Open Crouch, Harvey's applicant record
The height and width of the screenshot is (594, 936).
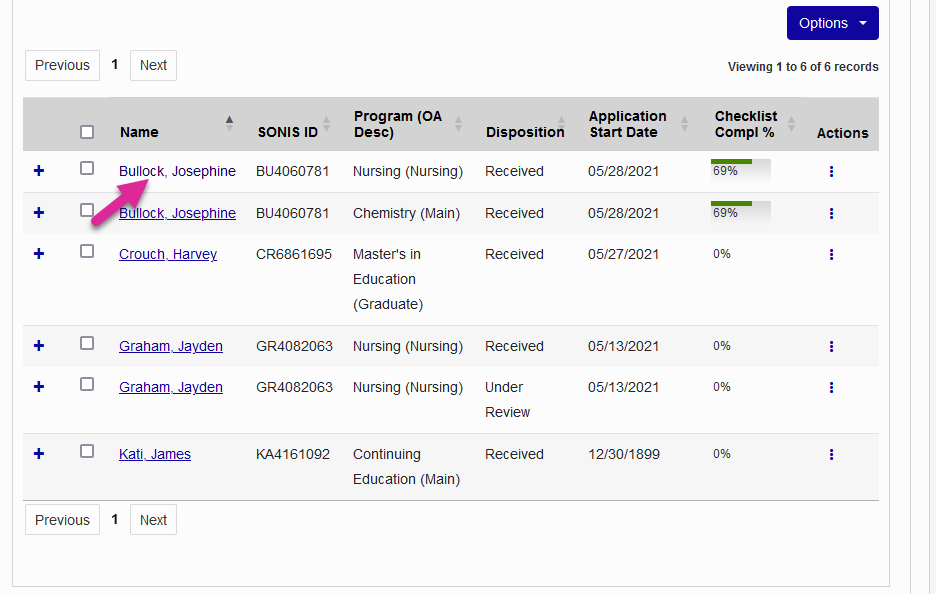167,254
